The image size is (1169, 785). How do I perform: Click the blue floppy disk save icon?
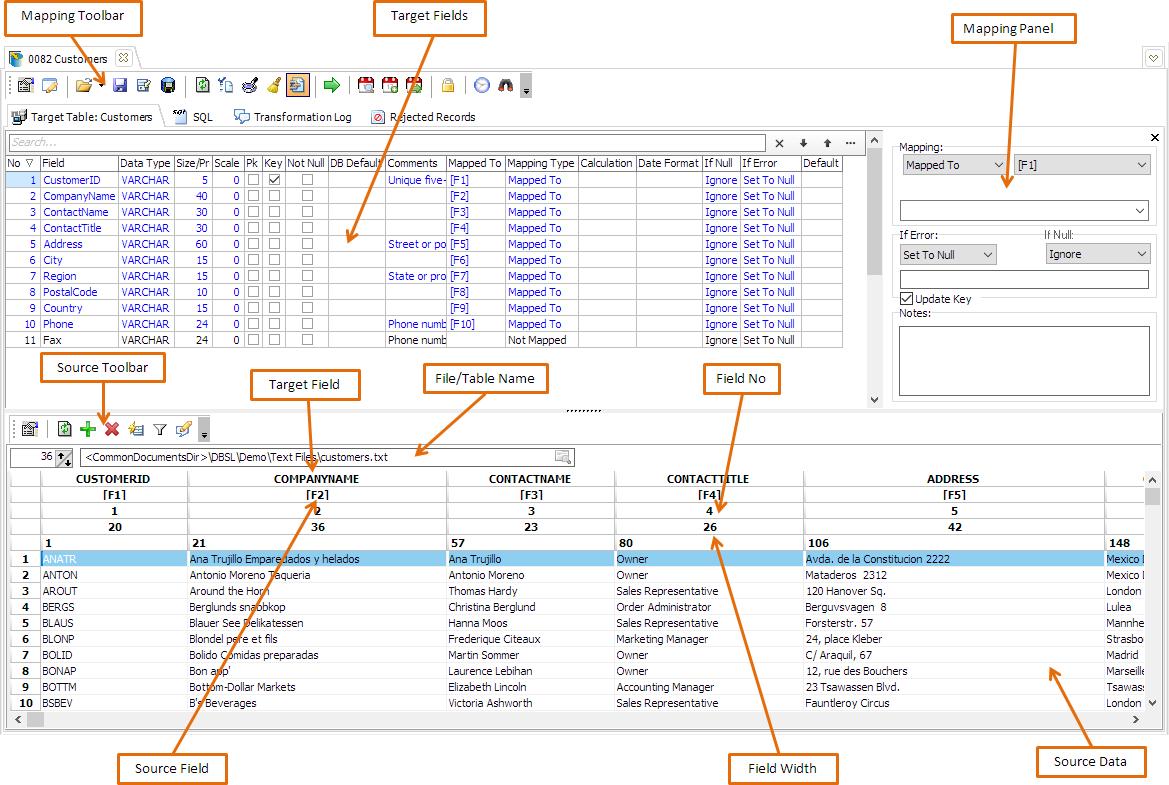(x=120, y=86)
